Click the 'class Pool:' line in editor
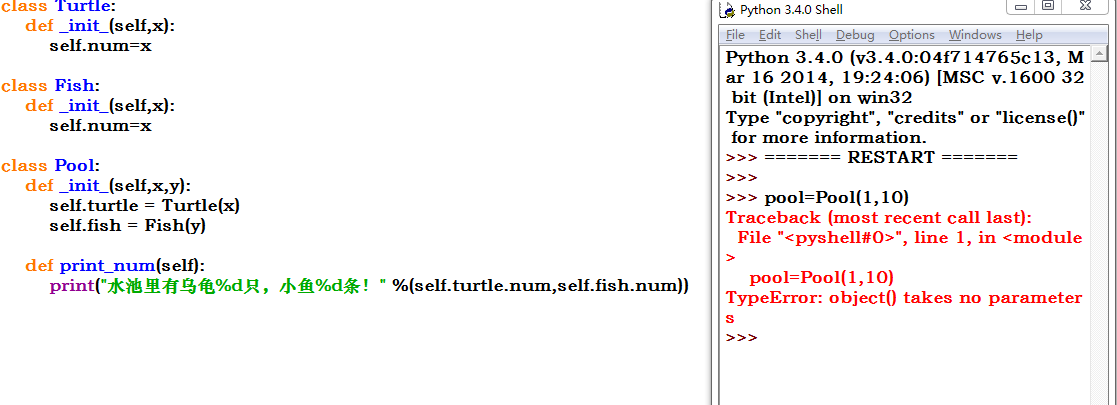Screen dimensions: 1117x405 click(x=50, y=166)
